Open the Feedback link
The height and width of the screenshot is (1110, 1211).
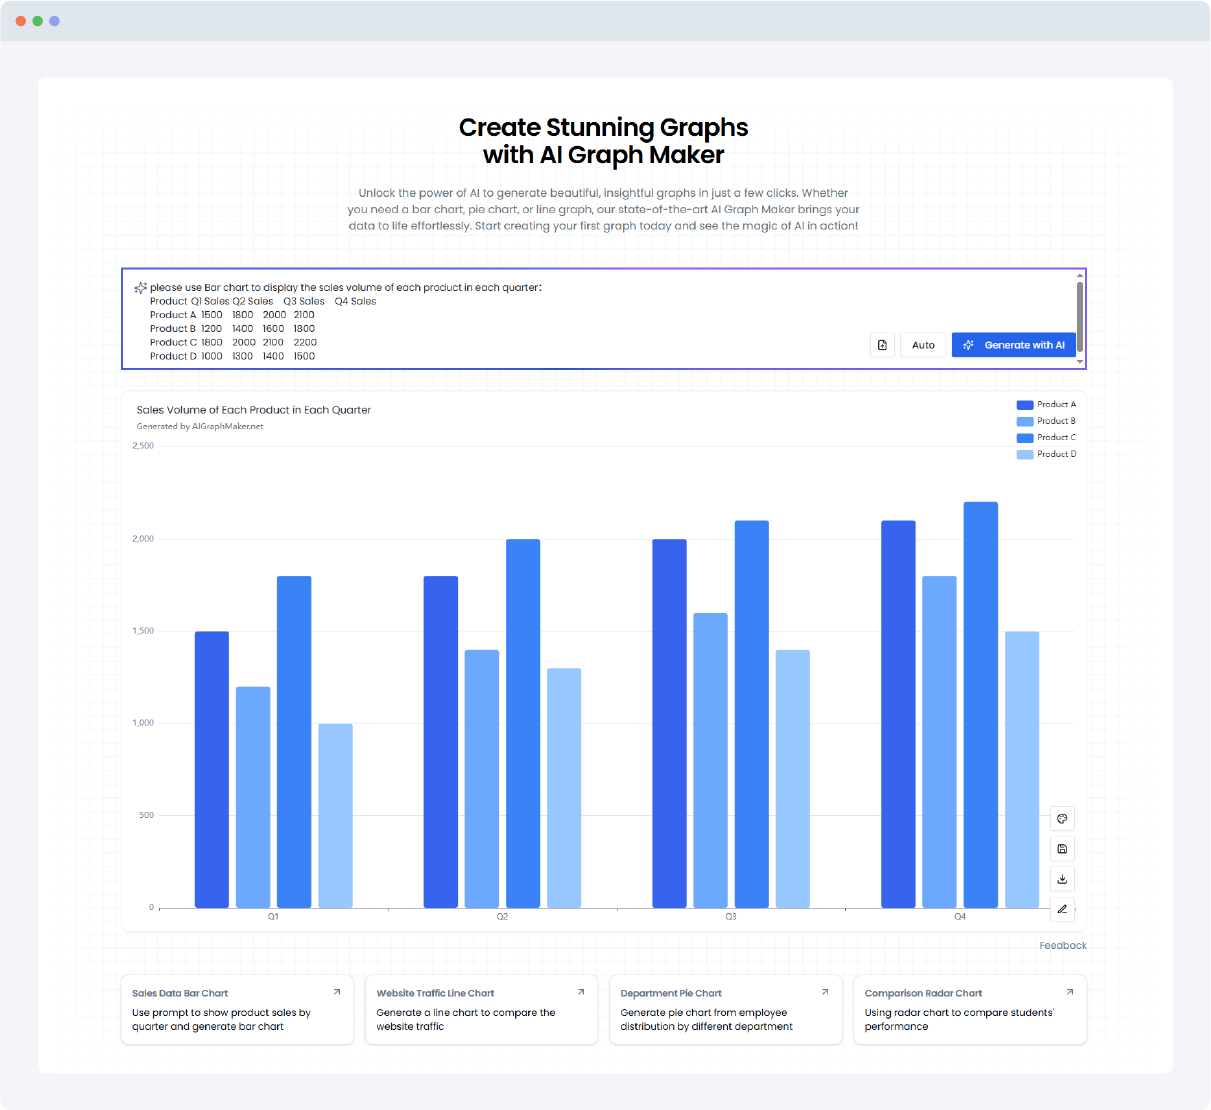click(1062, 945)
